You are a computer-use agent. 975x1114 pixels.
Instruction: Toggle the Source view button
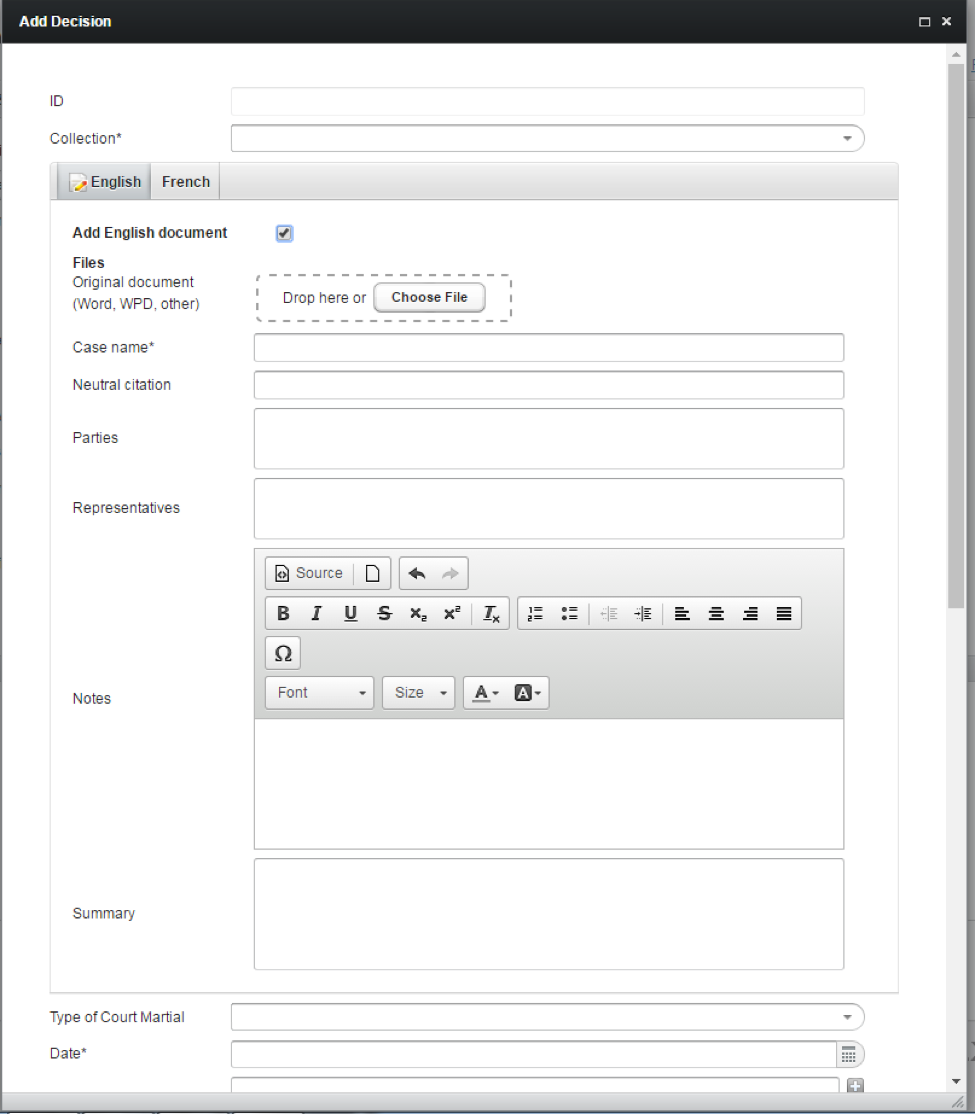pos(309,573)
